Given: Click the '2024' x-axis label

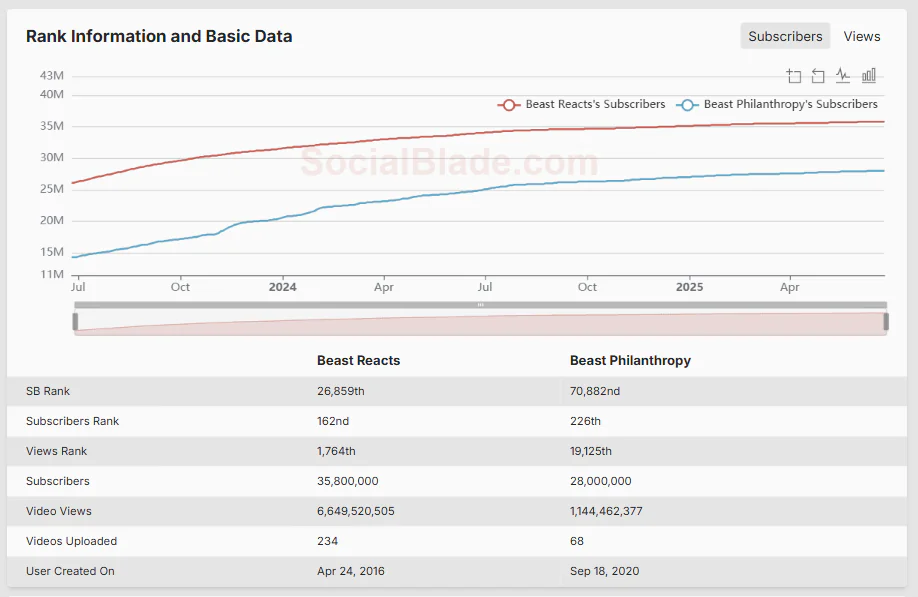Looking at the screenshot, I should click(283, 287).
